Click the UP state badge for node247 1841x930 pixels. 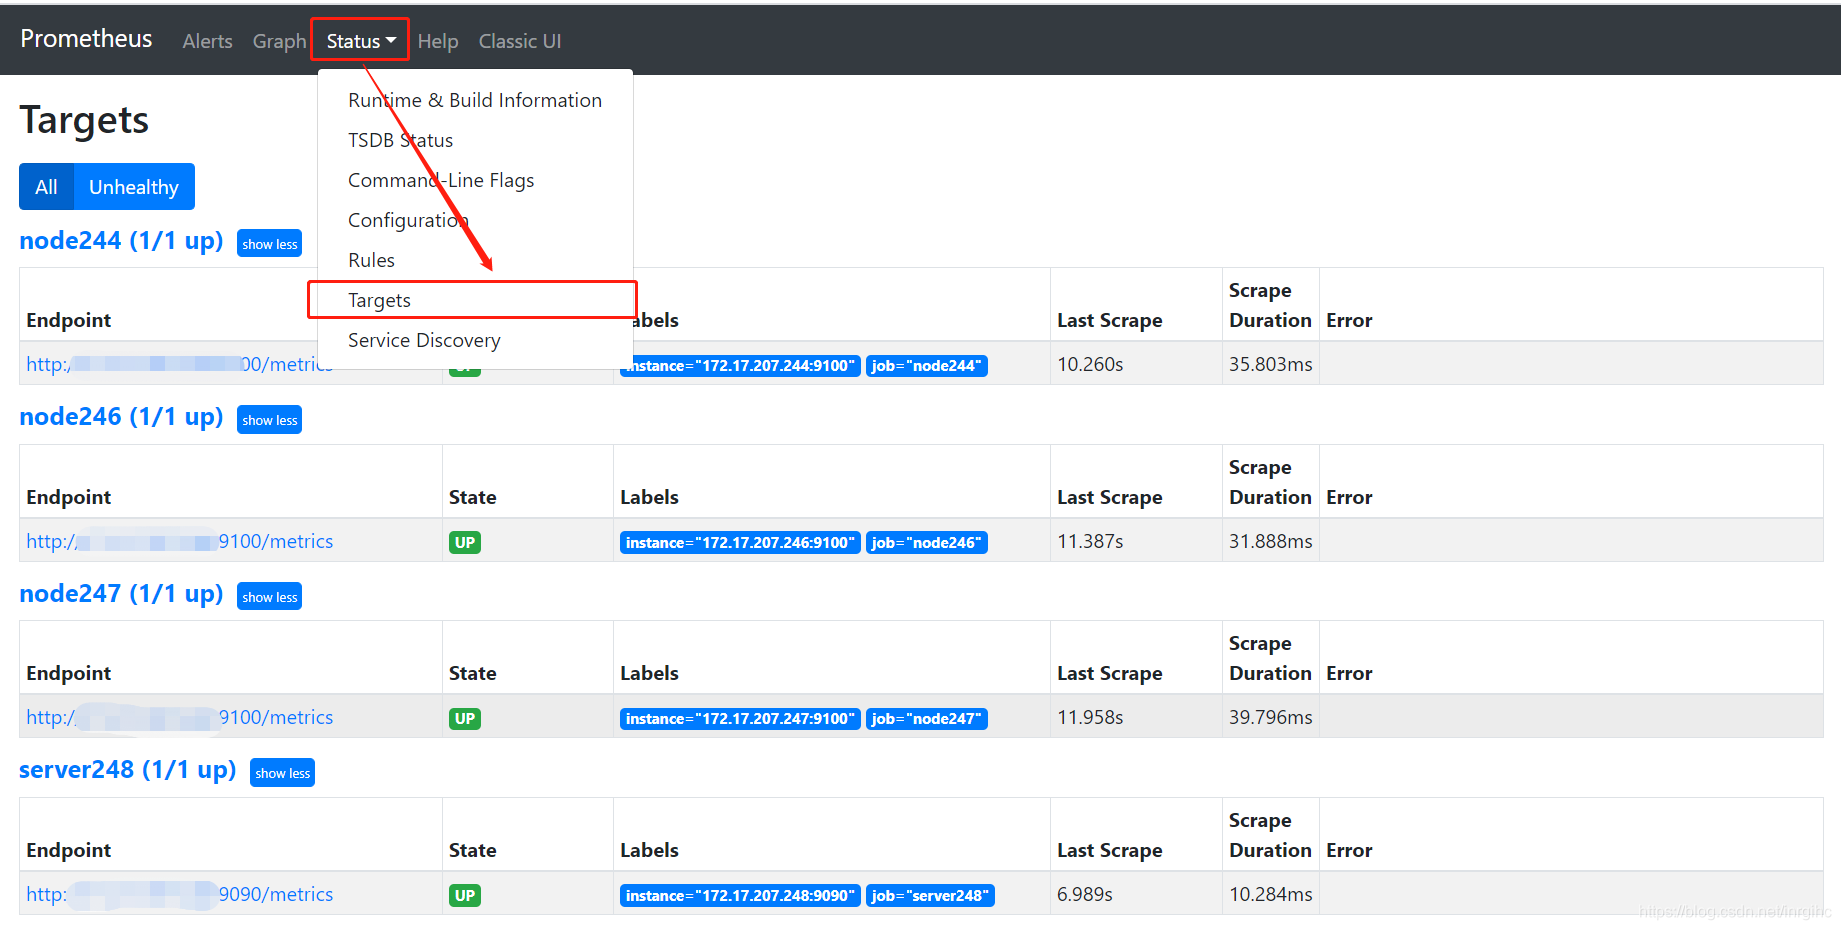click(465, 718)
